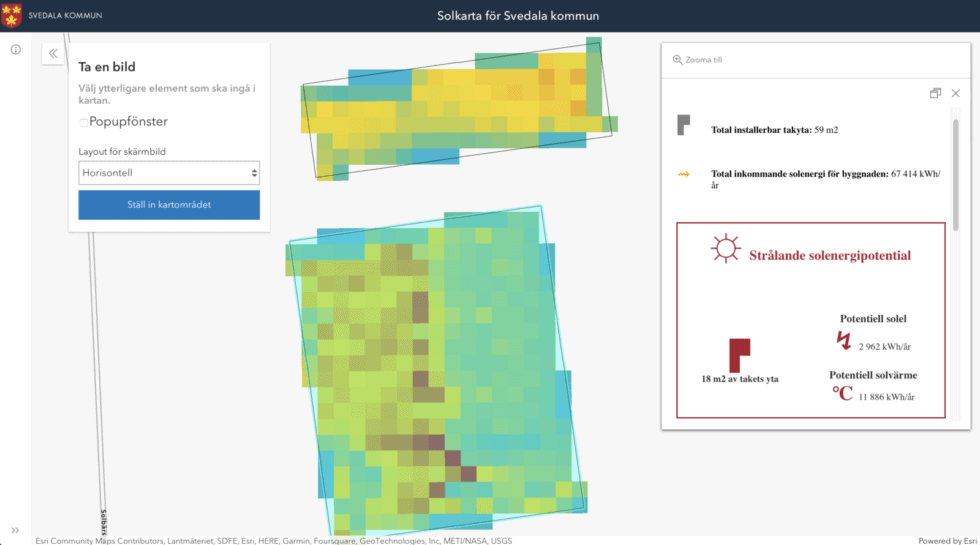Enable the Popupfönster checkbox
This screenshot has height=545, width=980.
pyautogui.click(x=84, y=122)
